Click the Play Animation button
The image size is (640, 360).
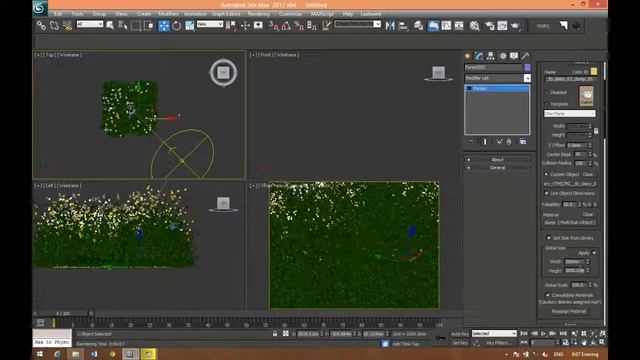pos(543,334)
